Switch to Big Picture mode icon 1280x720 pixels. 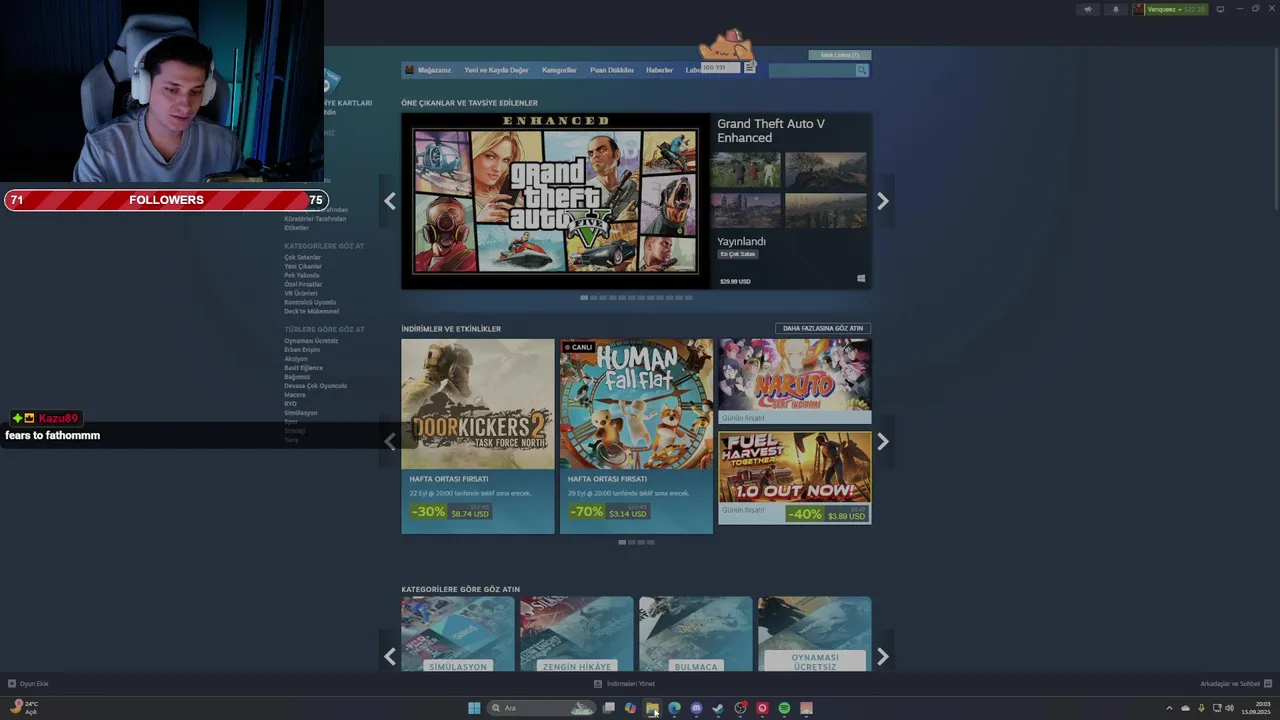pyautogui.click(x=1220, y=9)
